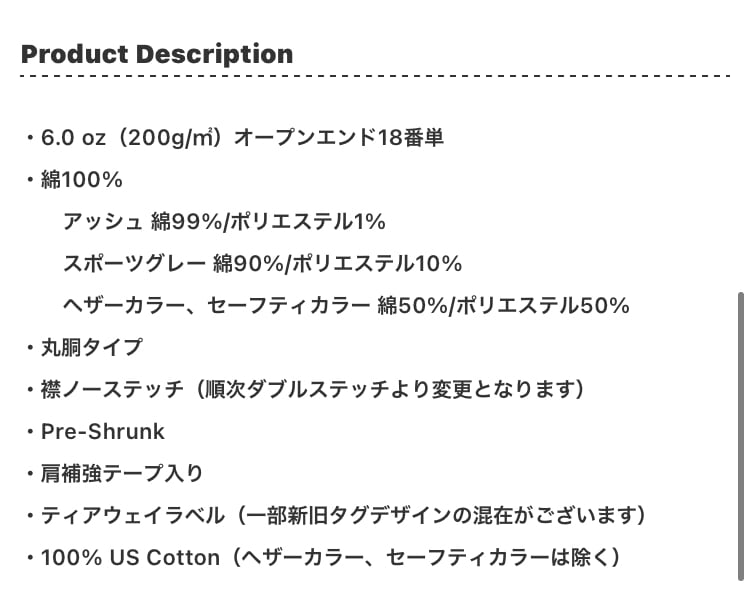Screen dimensions: 750x597
Task: Click 綿50%/ポリエステル50% composition text
Action: (503, 306)
